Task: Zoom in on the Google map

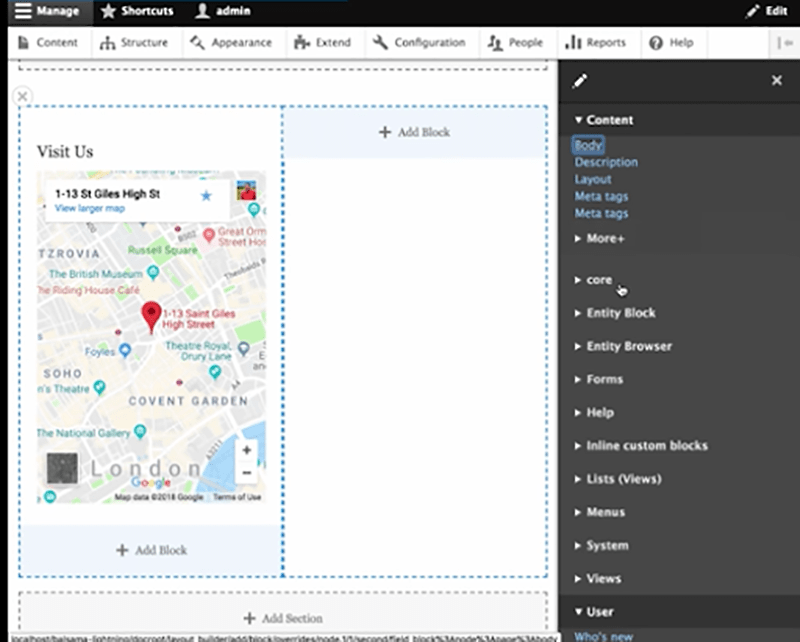Action: click(247, 451)
